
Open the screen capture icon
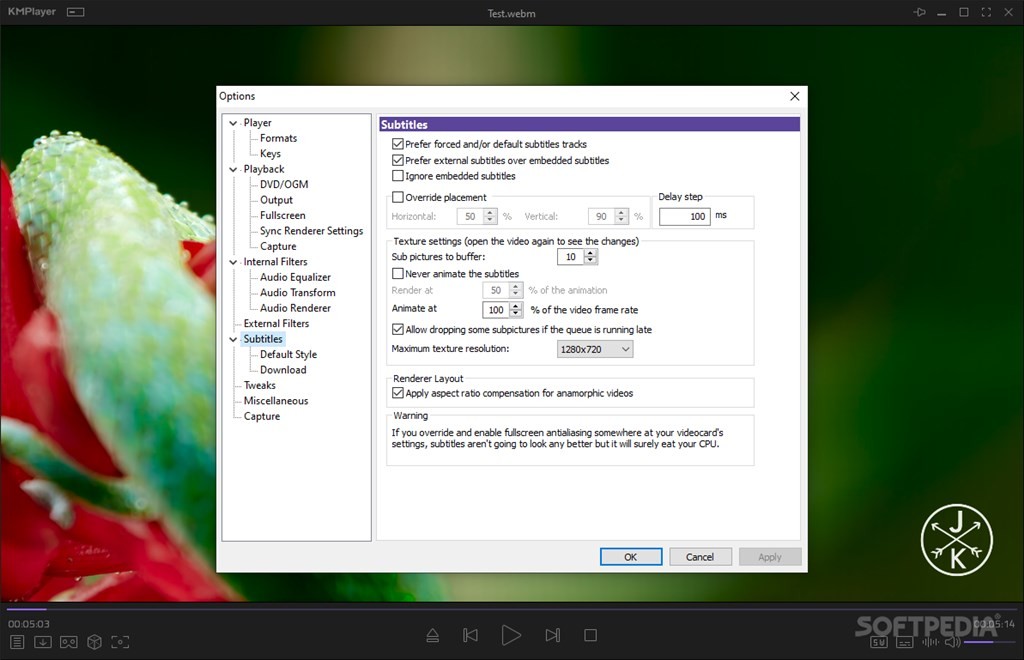click(121, 642)
